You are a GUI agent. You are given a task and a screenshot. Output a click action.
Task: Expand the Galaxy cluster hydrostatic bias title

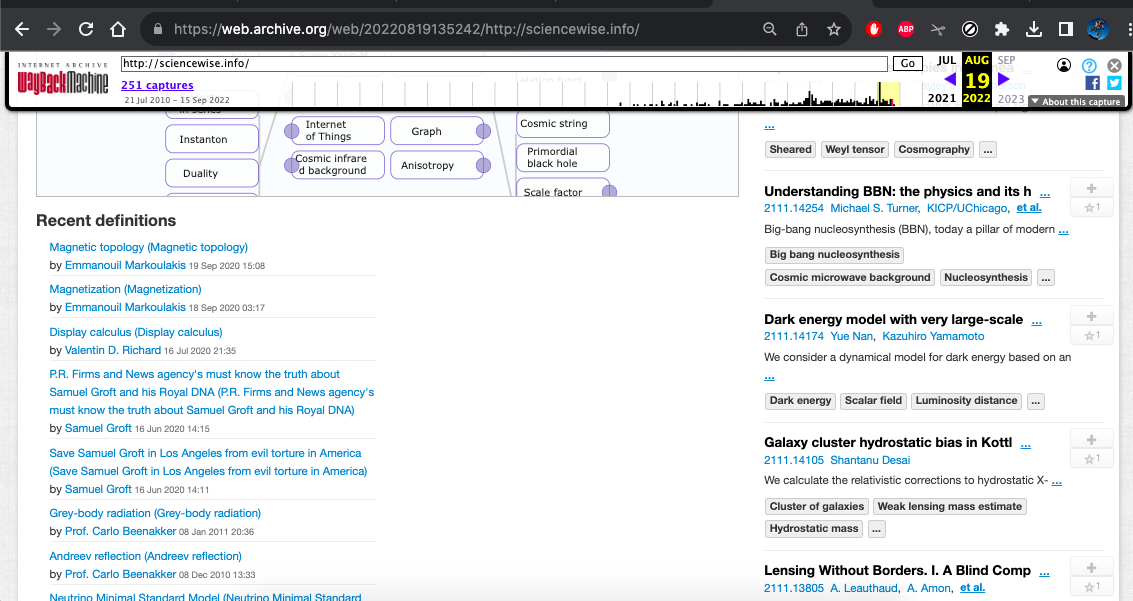coord(1025,443)
